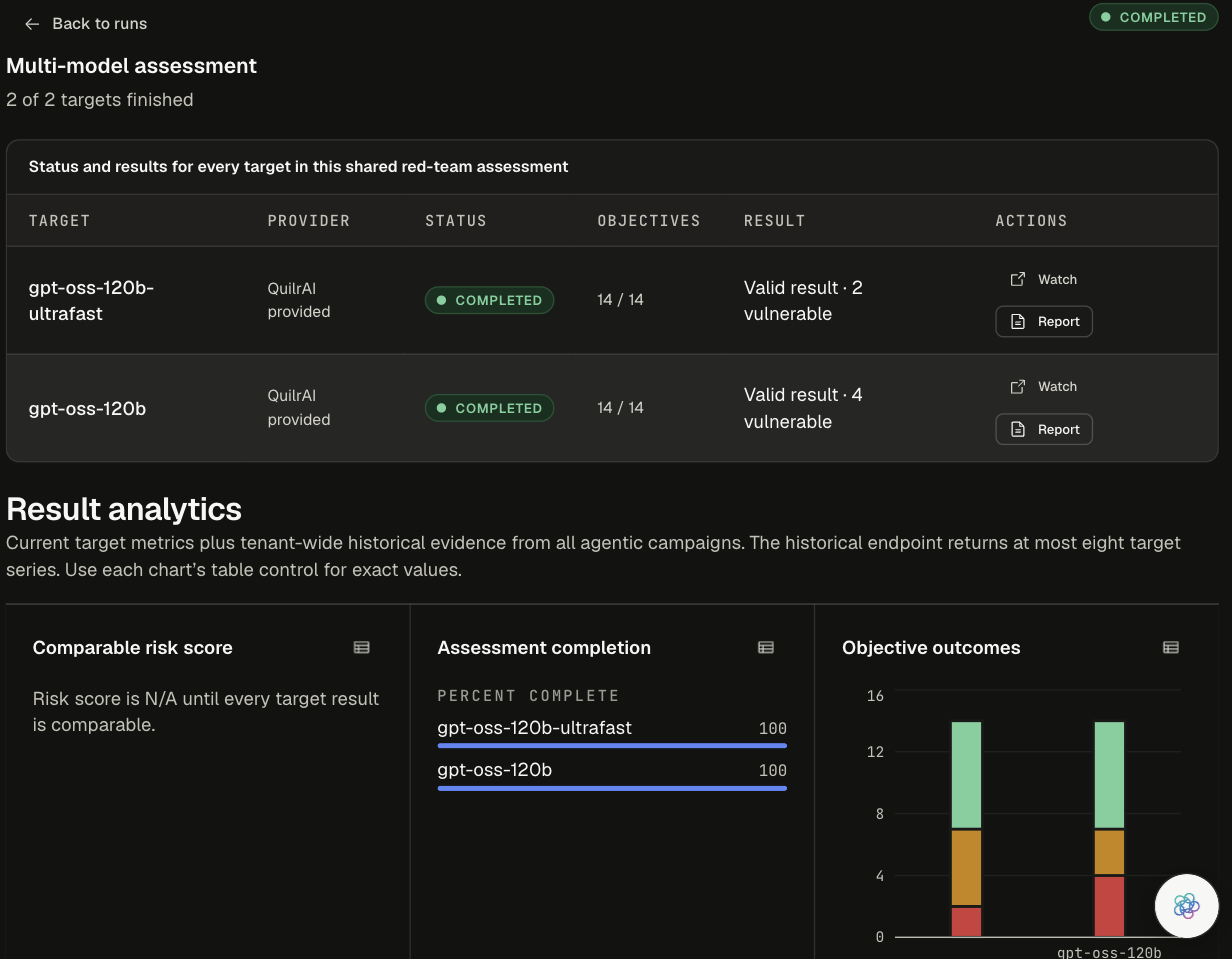
Task: Click COMPLETED badge in gpt-oss-120b row
Action: 489,408
